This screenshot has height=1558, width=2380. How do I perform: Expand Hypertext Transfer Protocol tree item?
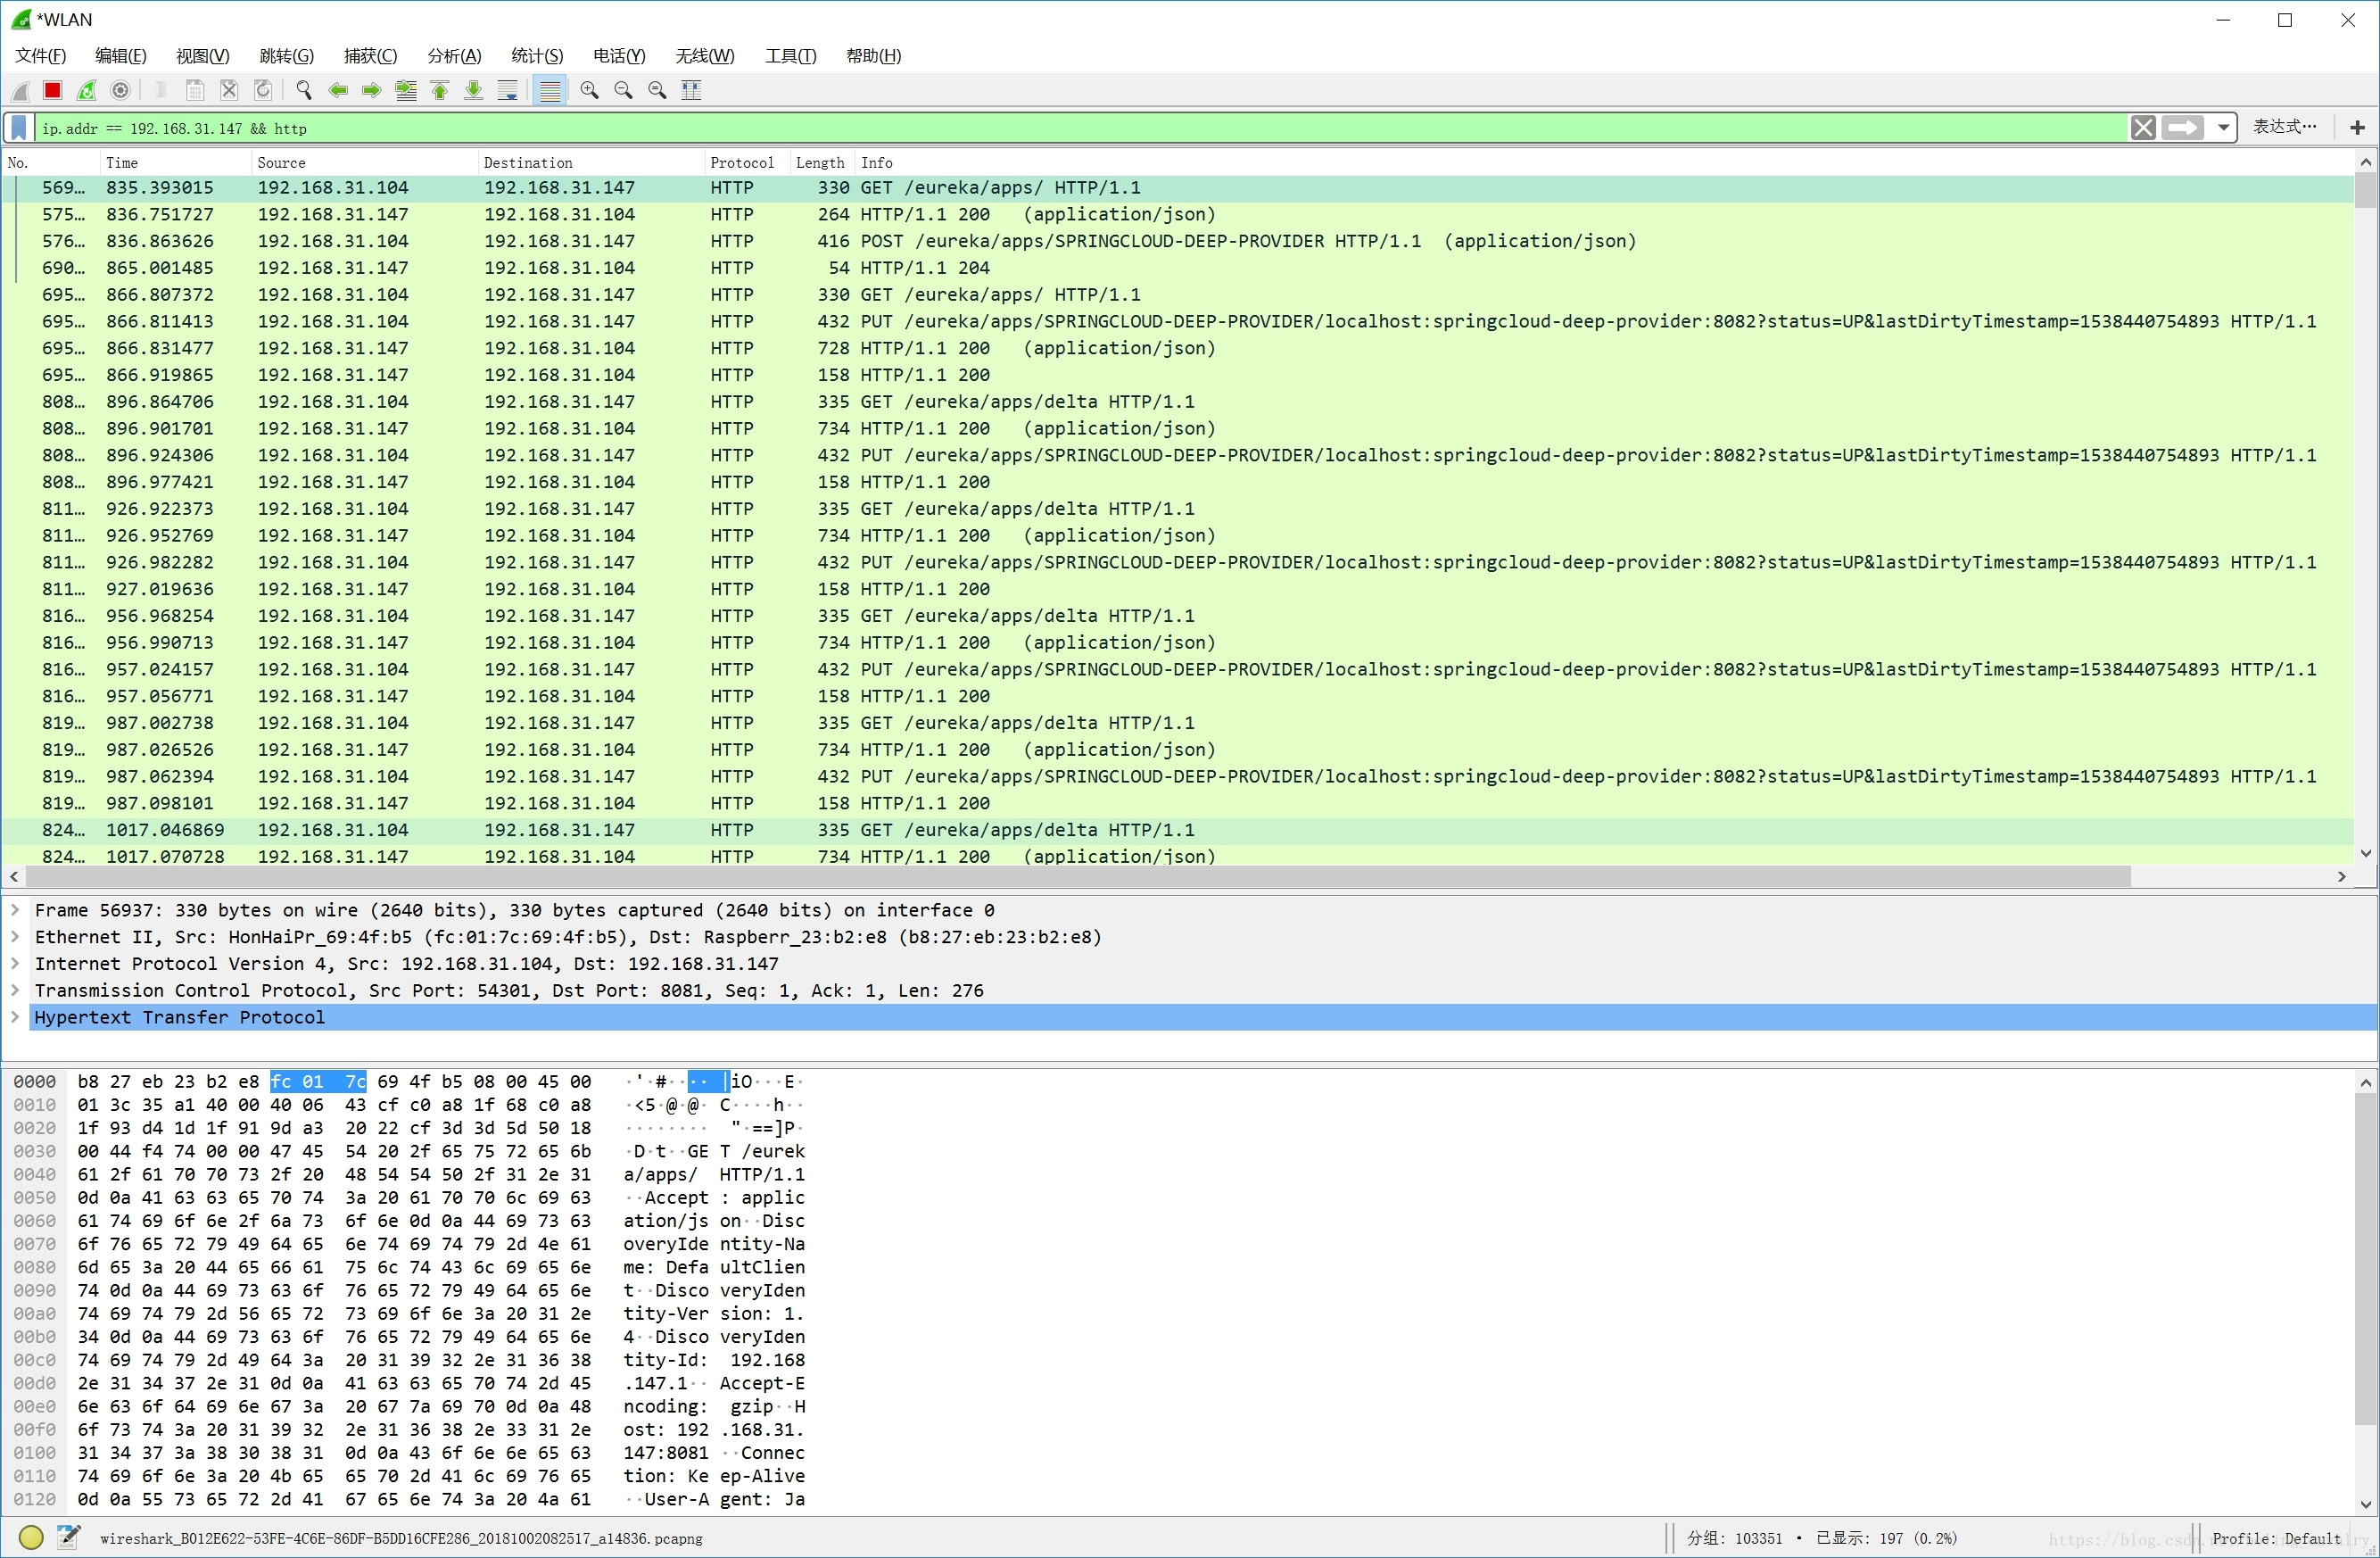[x=15, y=1017]
